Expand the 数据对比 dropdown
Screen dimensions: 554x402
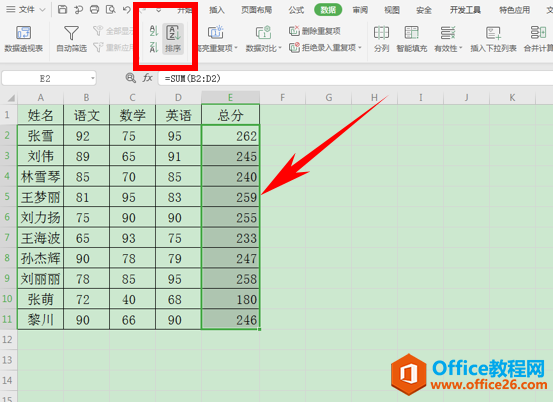280,48
